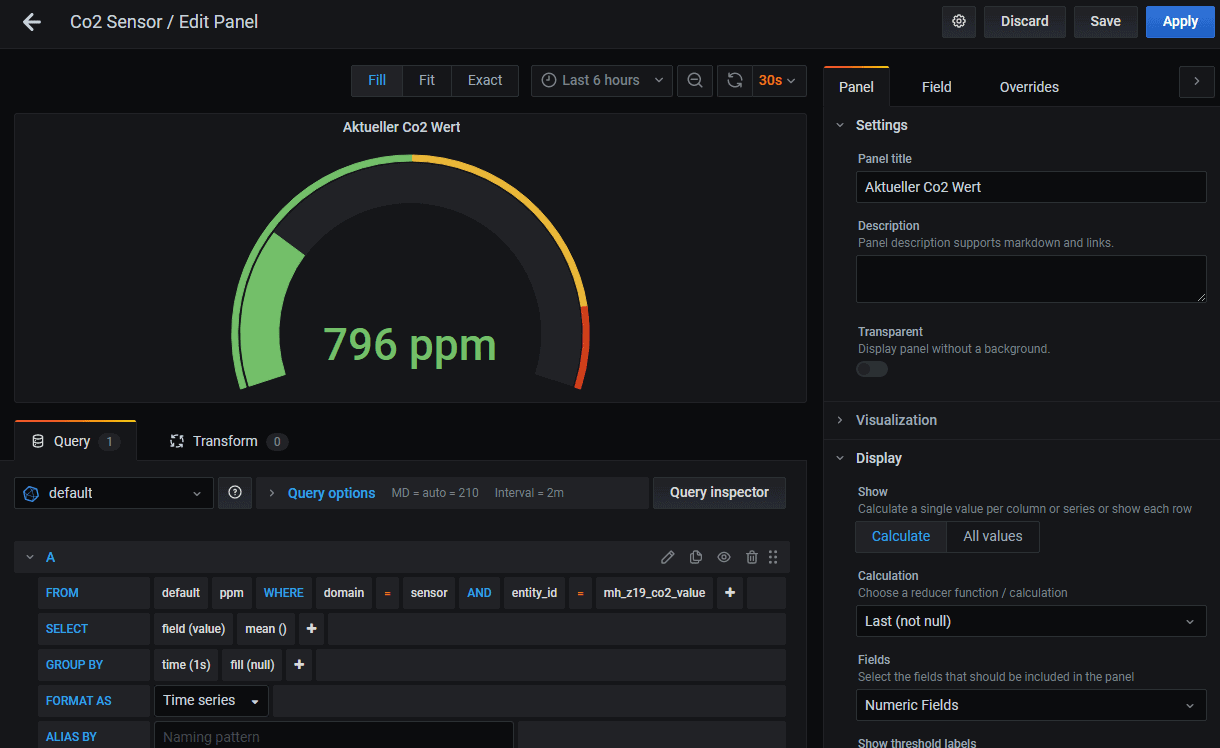The image size is (1220, 748).
Task: Expand the Visualization section
Action: [896, 420]
